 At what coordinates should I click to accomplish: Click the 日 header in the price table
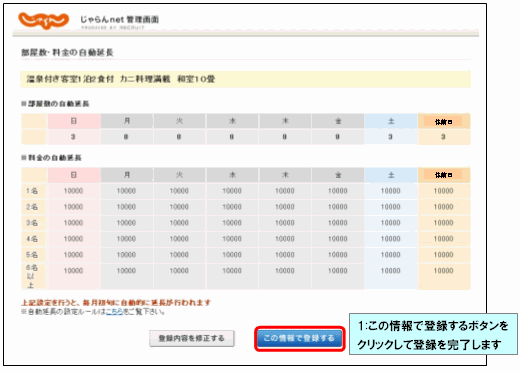click(x=74, y=175)
